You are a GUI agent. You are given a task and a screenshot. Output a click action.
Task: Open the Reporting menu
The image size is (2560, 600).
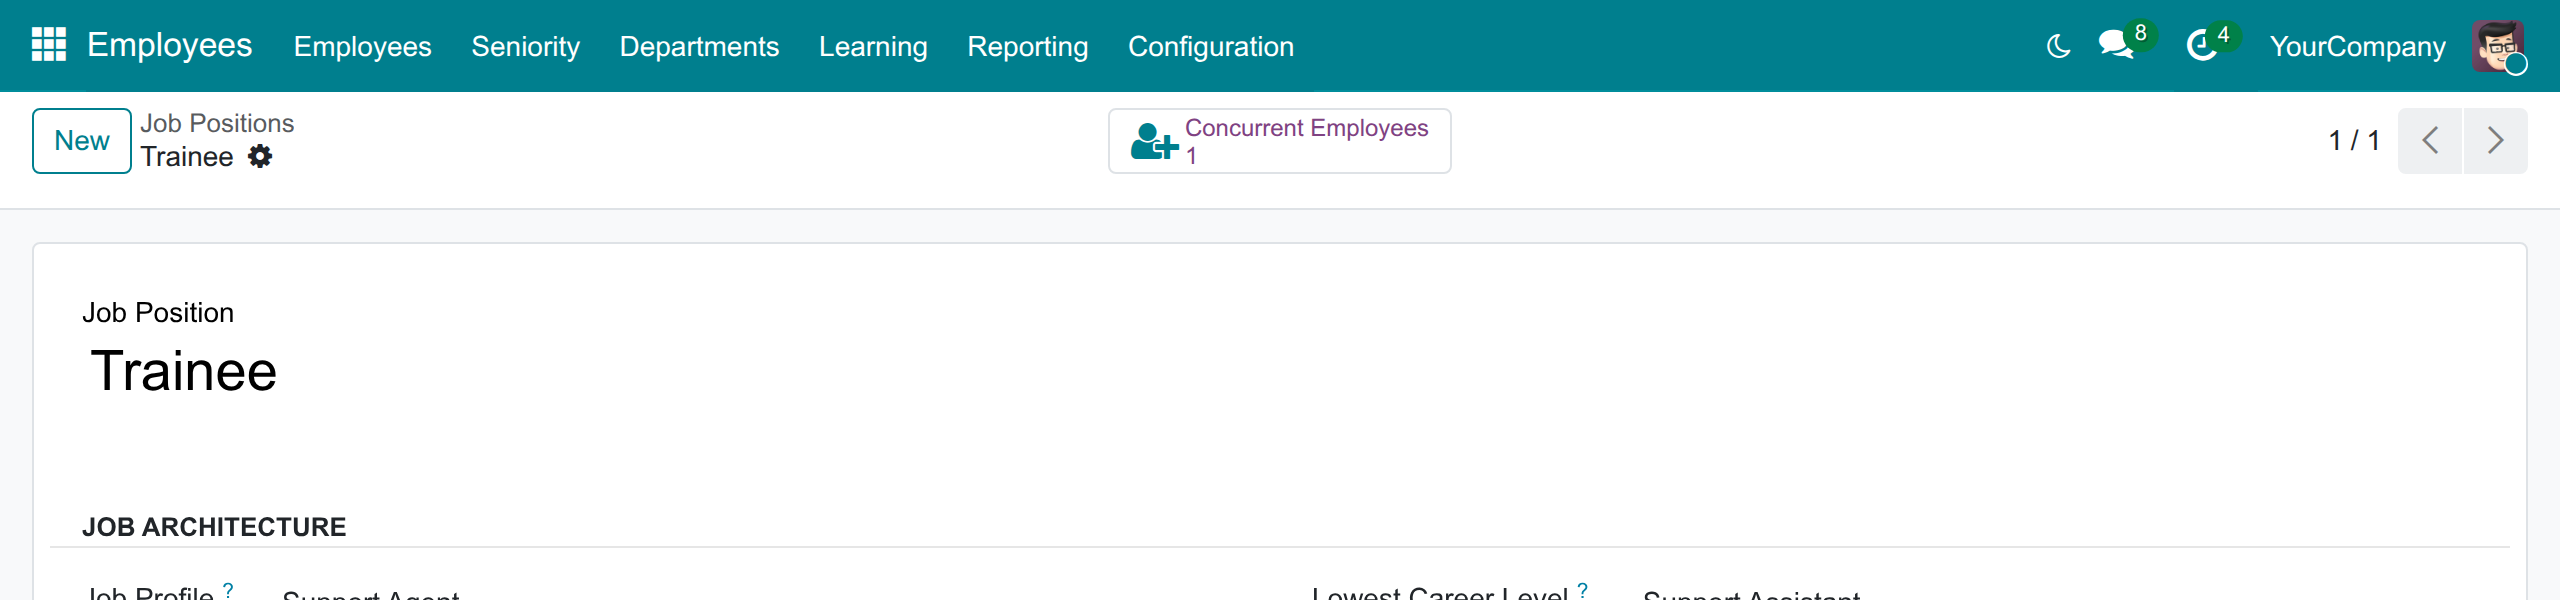coord(1027,46)
